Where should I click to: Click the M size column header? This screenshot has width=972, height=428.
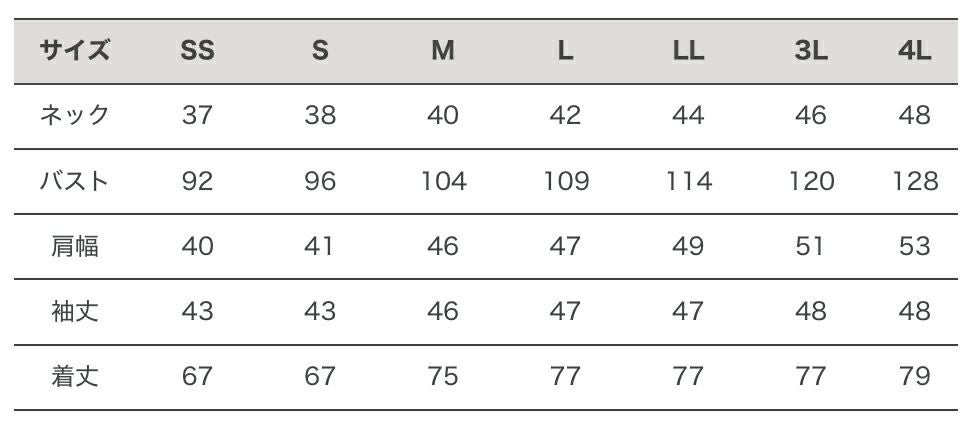click(x=443, y=51)
